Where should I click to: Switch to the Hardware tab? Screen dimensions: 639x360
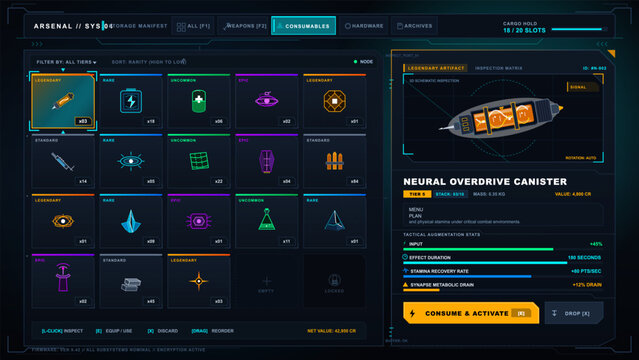[x=364, y=26]
